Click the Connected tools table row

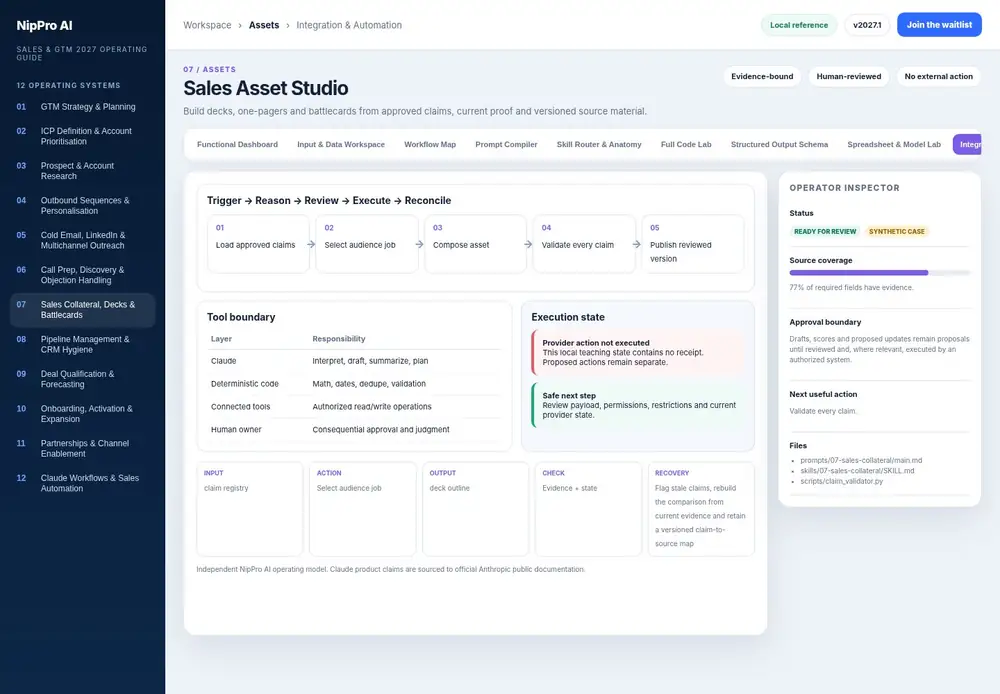[x=354, y=407]
